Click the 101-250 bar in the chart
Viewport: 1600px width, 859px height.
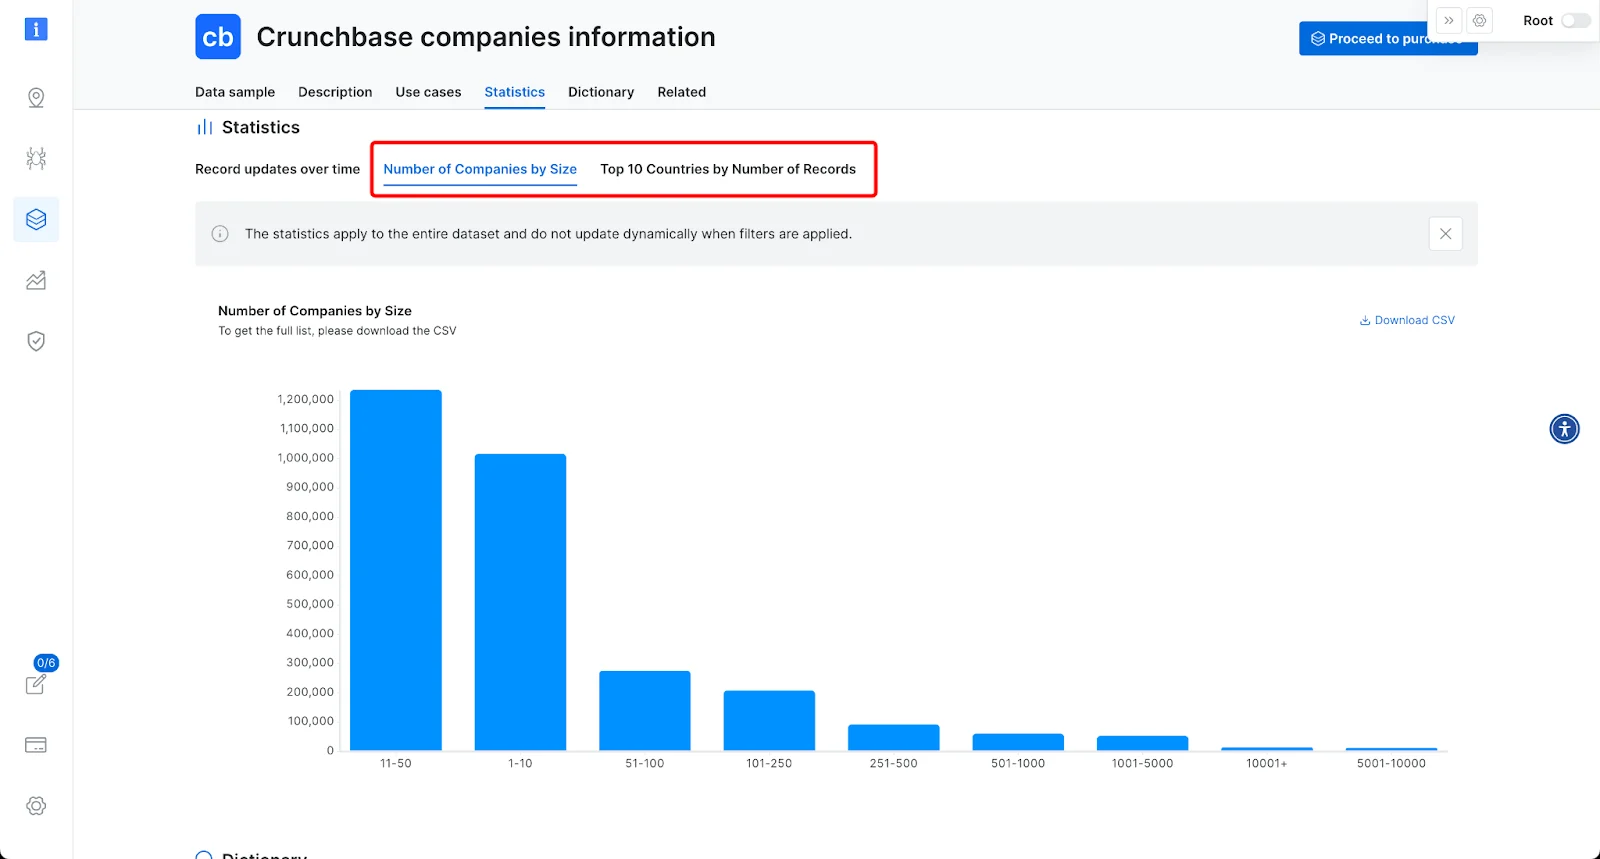[x=769, y=720]
